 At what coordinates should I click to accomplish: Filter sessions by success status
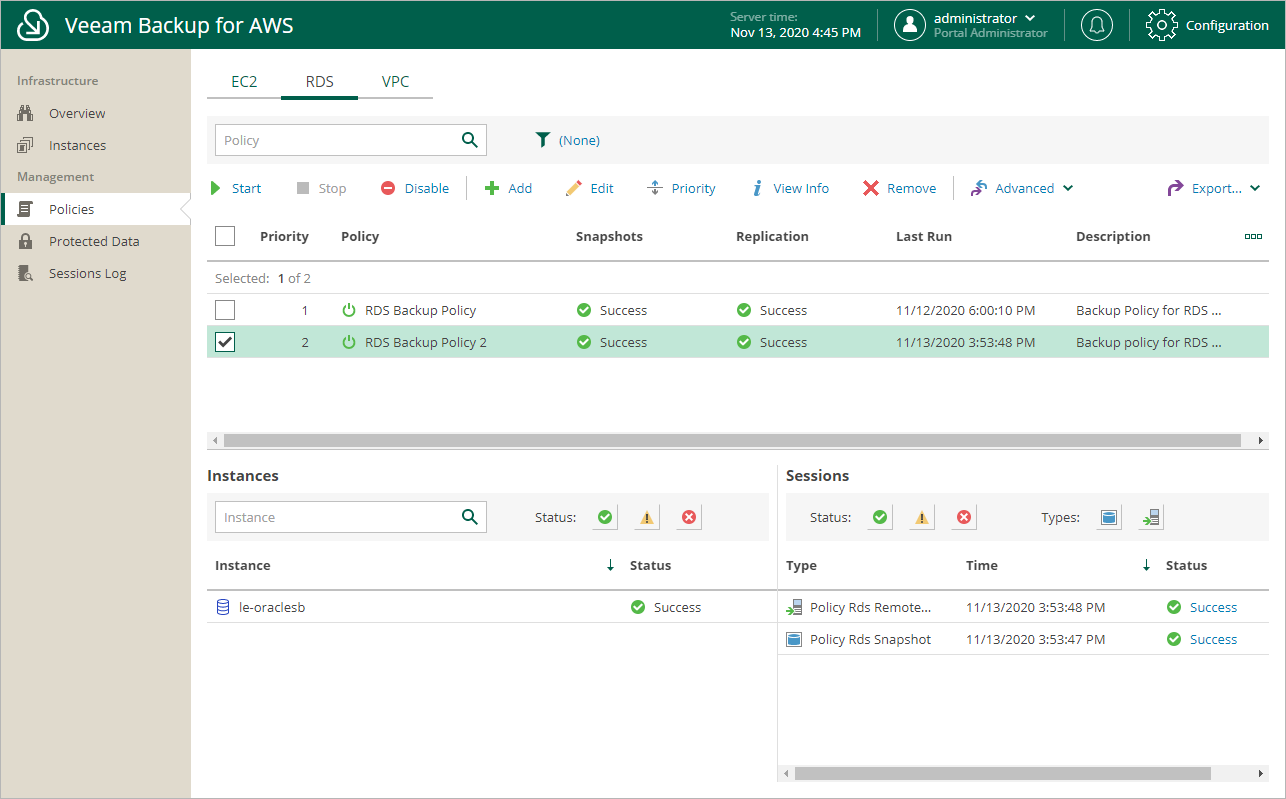pos(880,517)
